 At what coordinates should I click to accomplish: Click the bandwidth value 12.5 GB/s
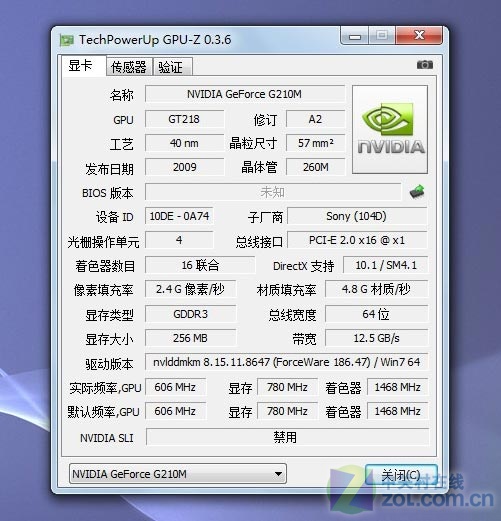coord(376,338)
